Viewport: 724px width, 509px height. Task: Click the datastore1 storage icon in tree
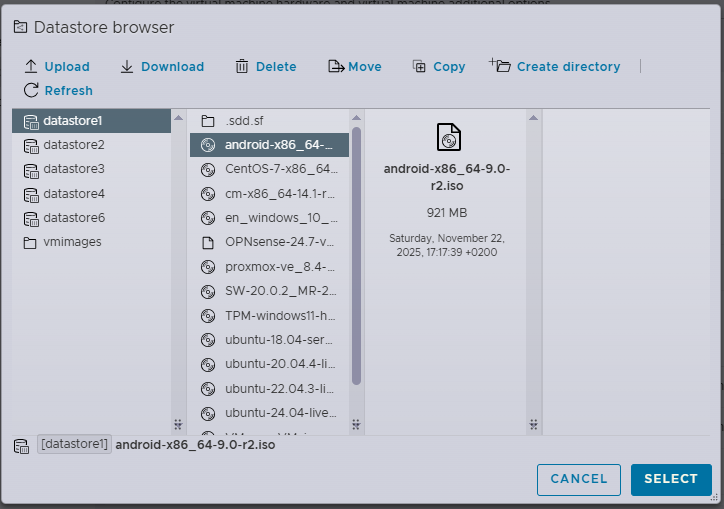(31, 122)
